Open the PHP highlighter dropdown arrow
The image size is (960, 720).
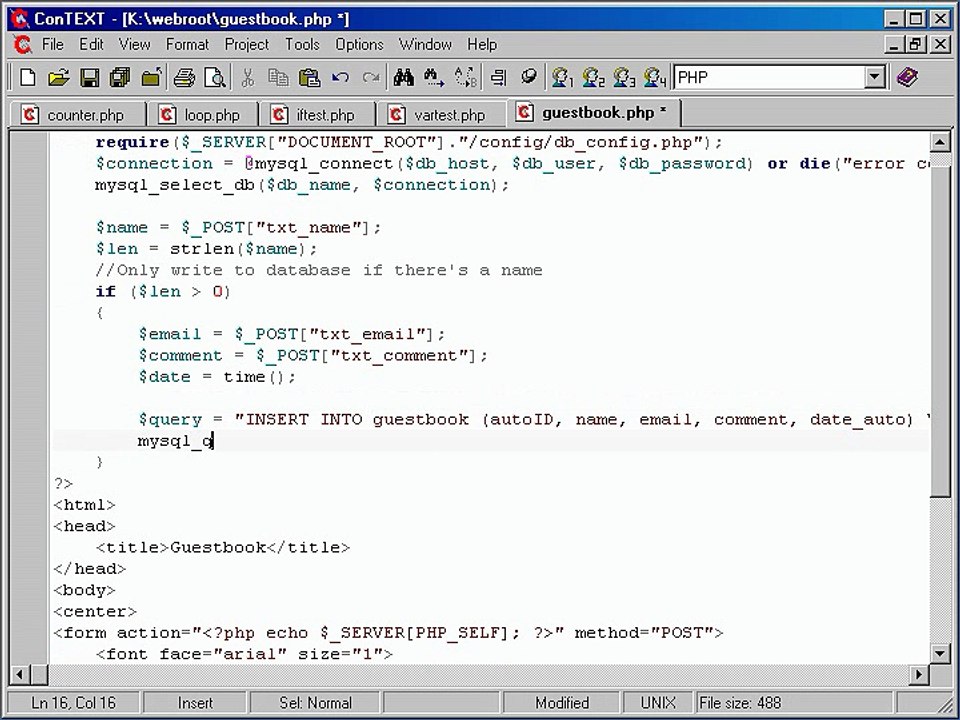point(875,78)
